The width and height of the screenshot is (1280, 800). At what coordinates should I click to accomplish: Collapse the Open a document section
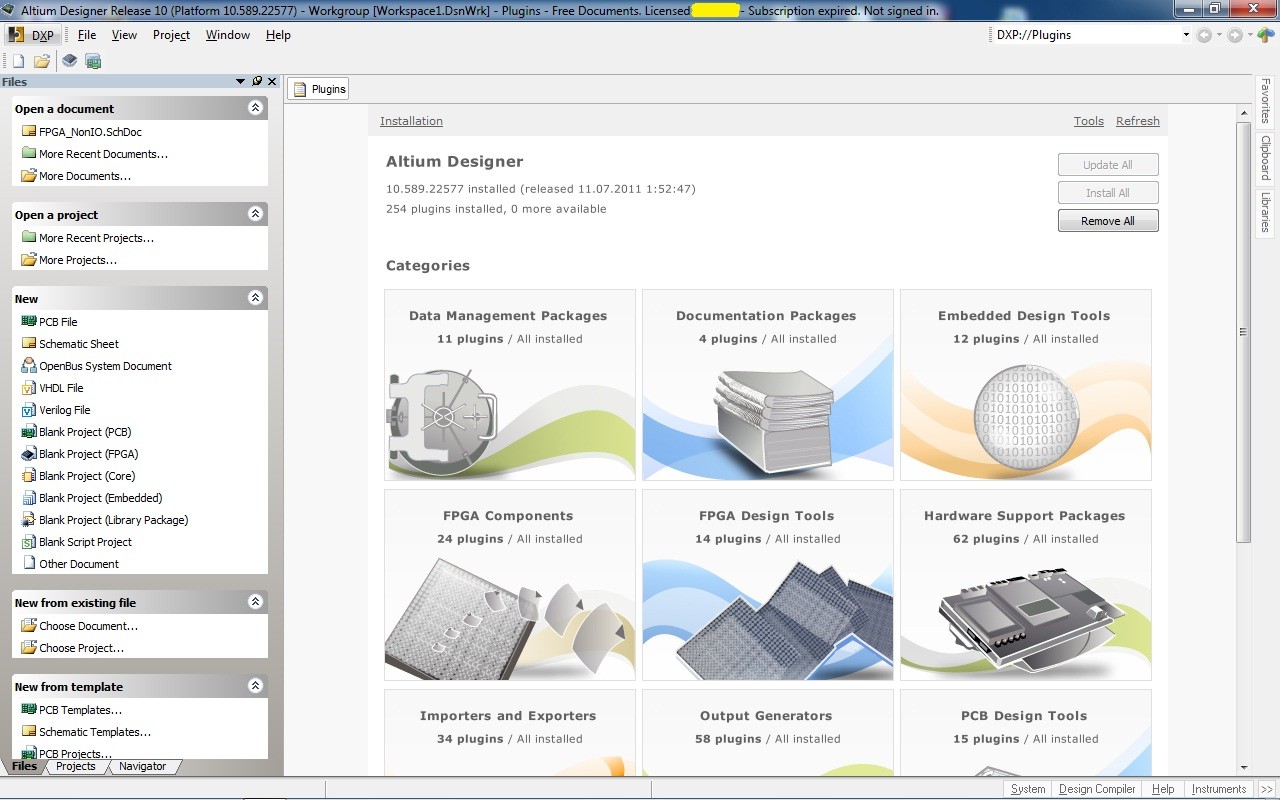click(x=255, y=108)
